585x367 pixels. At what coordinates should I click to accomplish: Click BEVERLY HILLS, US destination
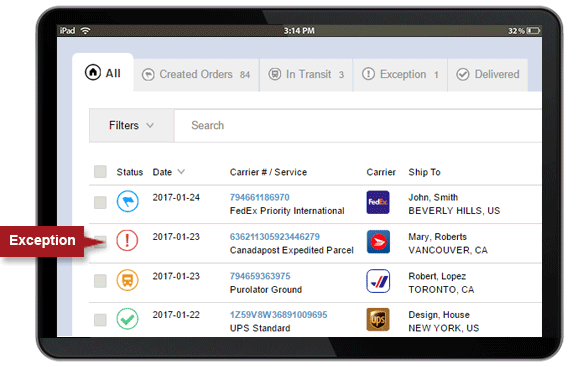(454, 211)
